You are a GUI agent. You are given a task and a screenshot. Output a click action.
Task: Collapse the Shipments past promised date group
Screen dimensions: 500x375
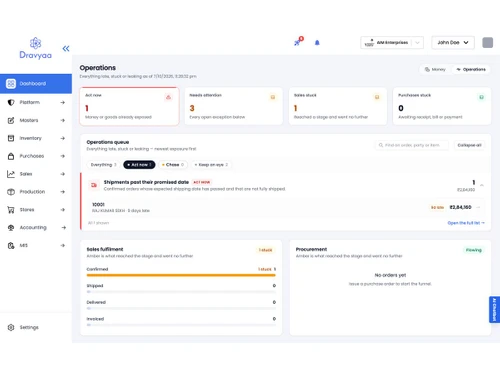tap(482, 185)
